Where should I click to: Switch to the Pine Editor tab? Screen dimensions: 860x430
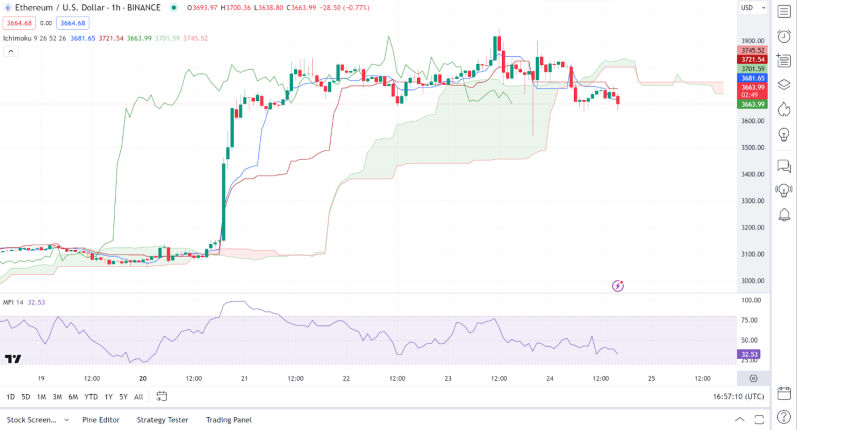tap(101, 420)
